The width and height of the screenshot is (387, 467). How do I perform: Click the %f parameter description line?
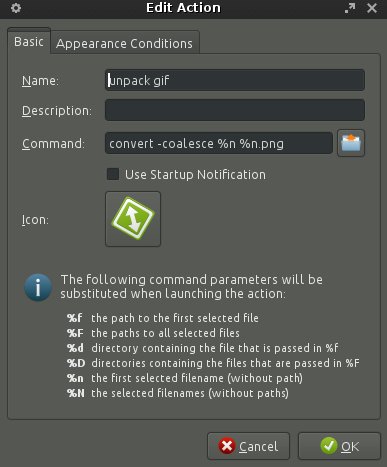tap(163, 318)
